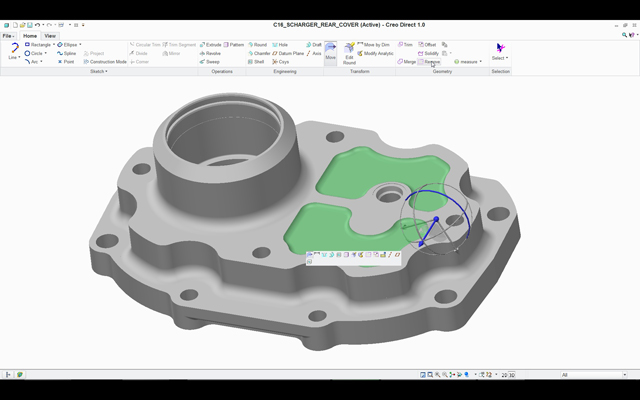Click the Remove geometry button
Image resolution: width=640 pixels, height=400 pixels.
(x=429, y=62)
